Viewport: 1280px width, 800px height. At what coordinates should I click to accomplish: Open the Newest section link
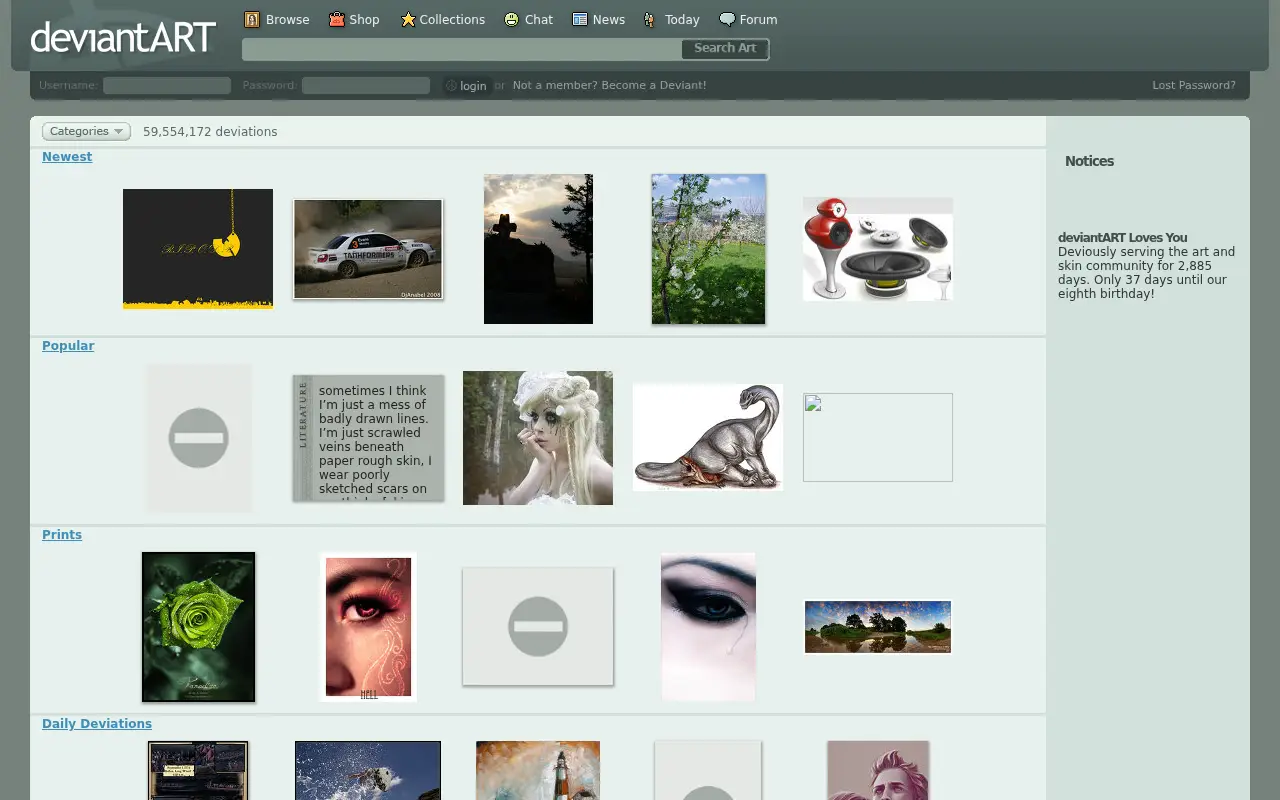point(67,157)
